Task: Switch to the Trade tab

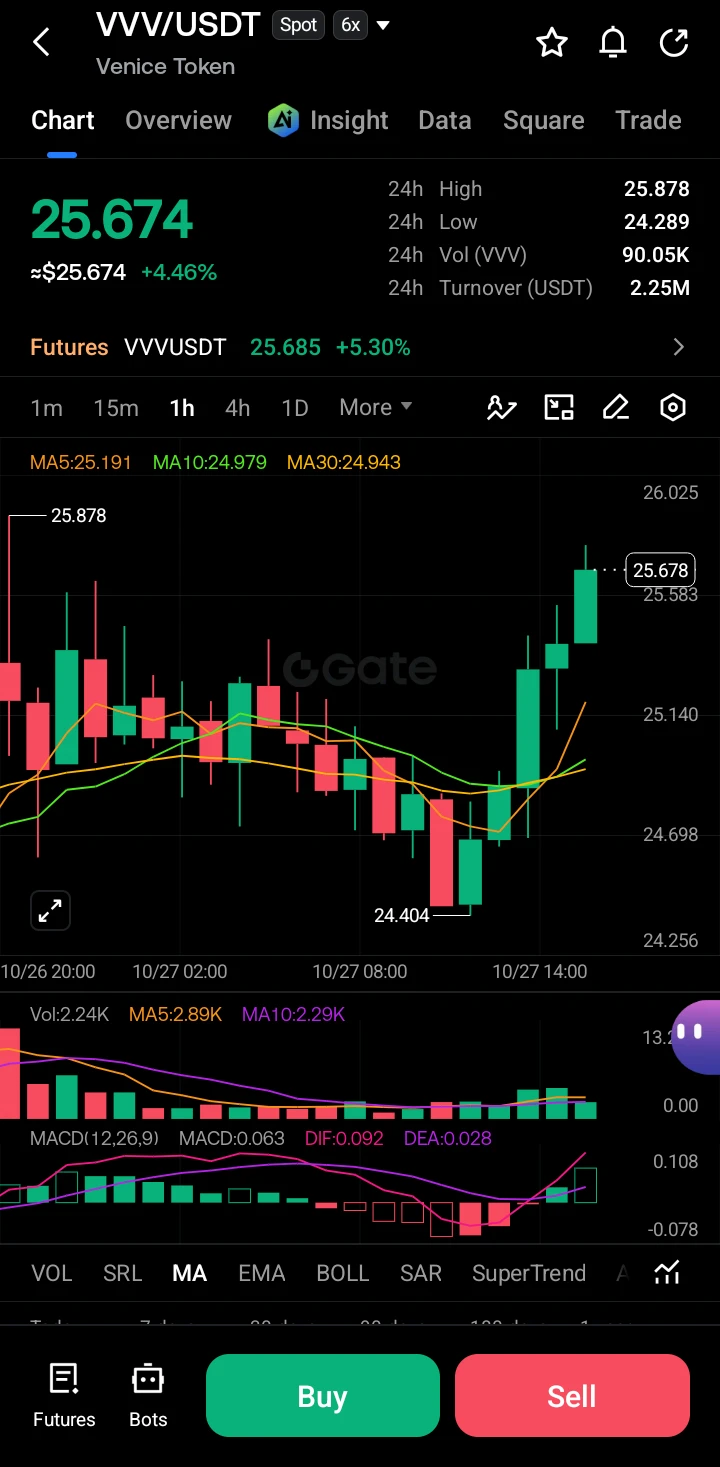Action: point(648,120)
